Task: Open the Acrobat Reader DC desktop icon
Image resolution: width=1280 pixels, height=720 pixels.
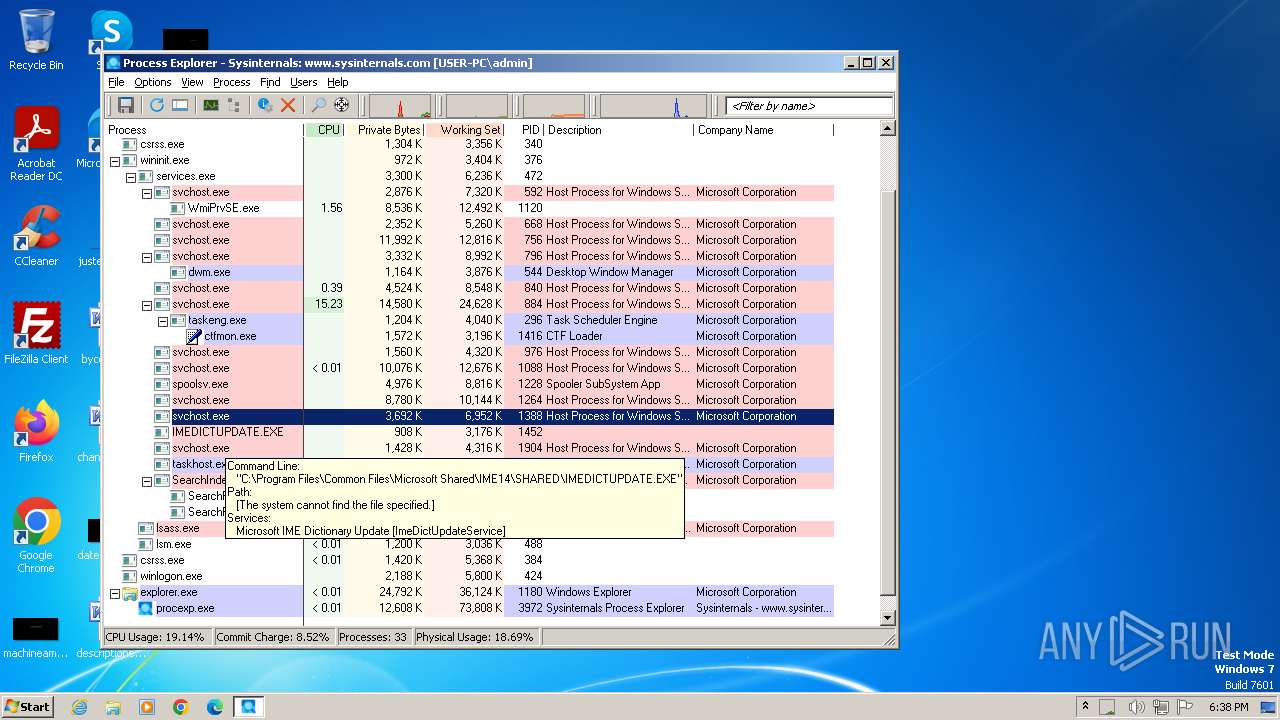Action: click(36, 144)
